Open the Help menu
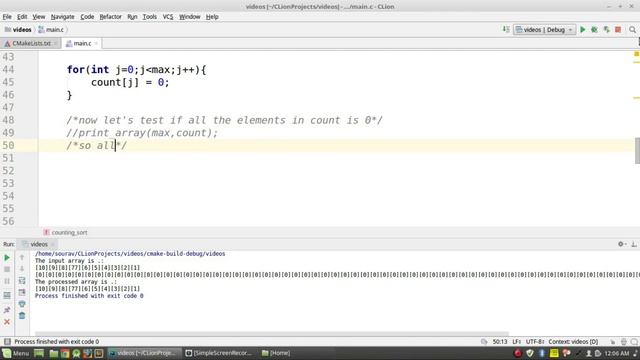This screenshot has height=360, width=640. tap(212, 17)
